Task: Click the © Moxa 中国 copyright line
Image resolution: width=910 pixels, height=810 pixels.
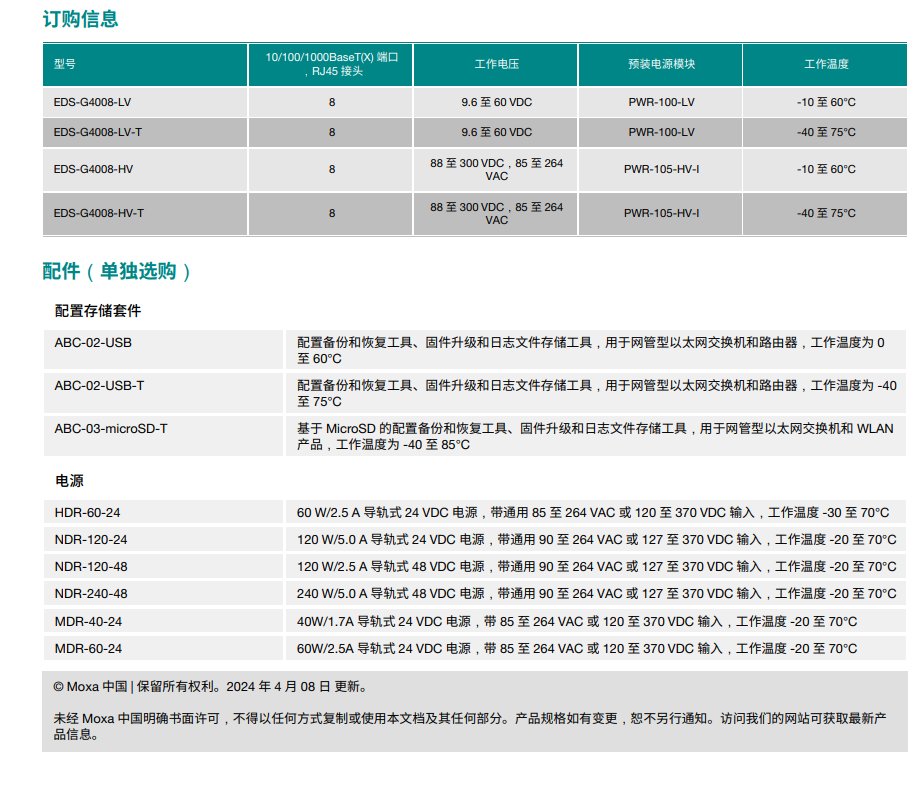Action: [x=210, y=687]
